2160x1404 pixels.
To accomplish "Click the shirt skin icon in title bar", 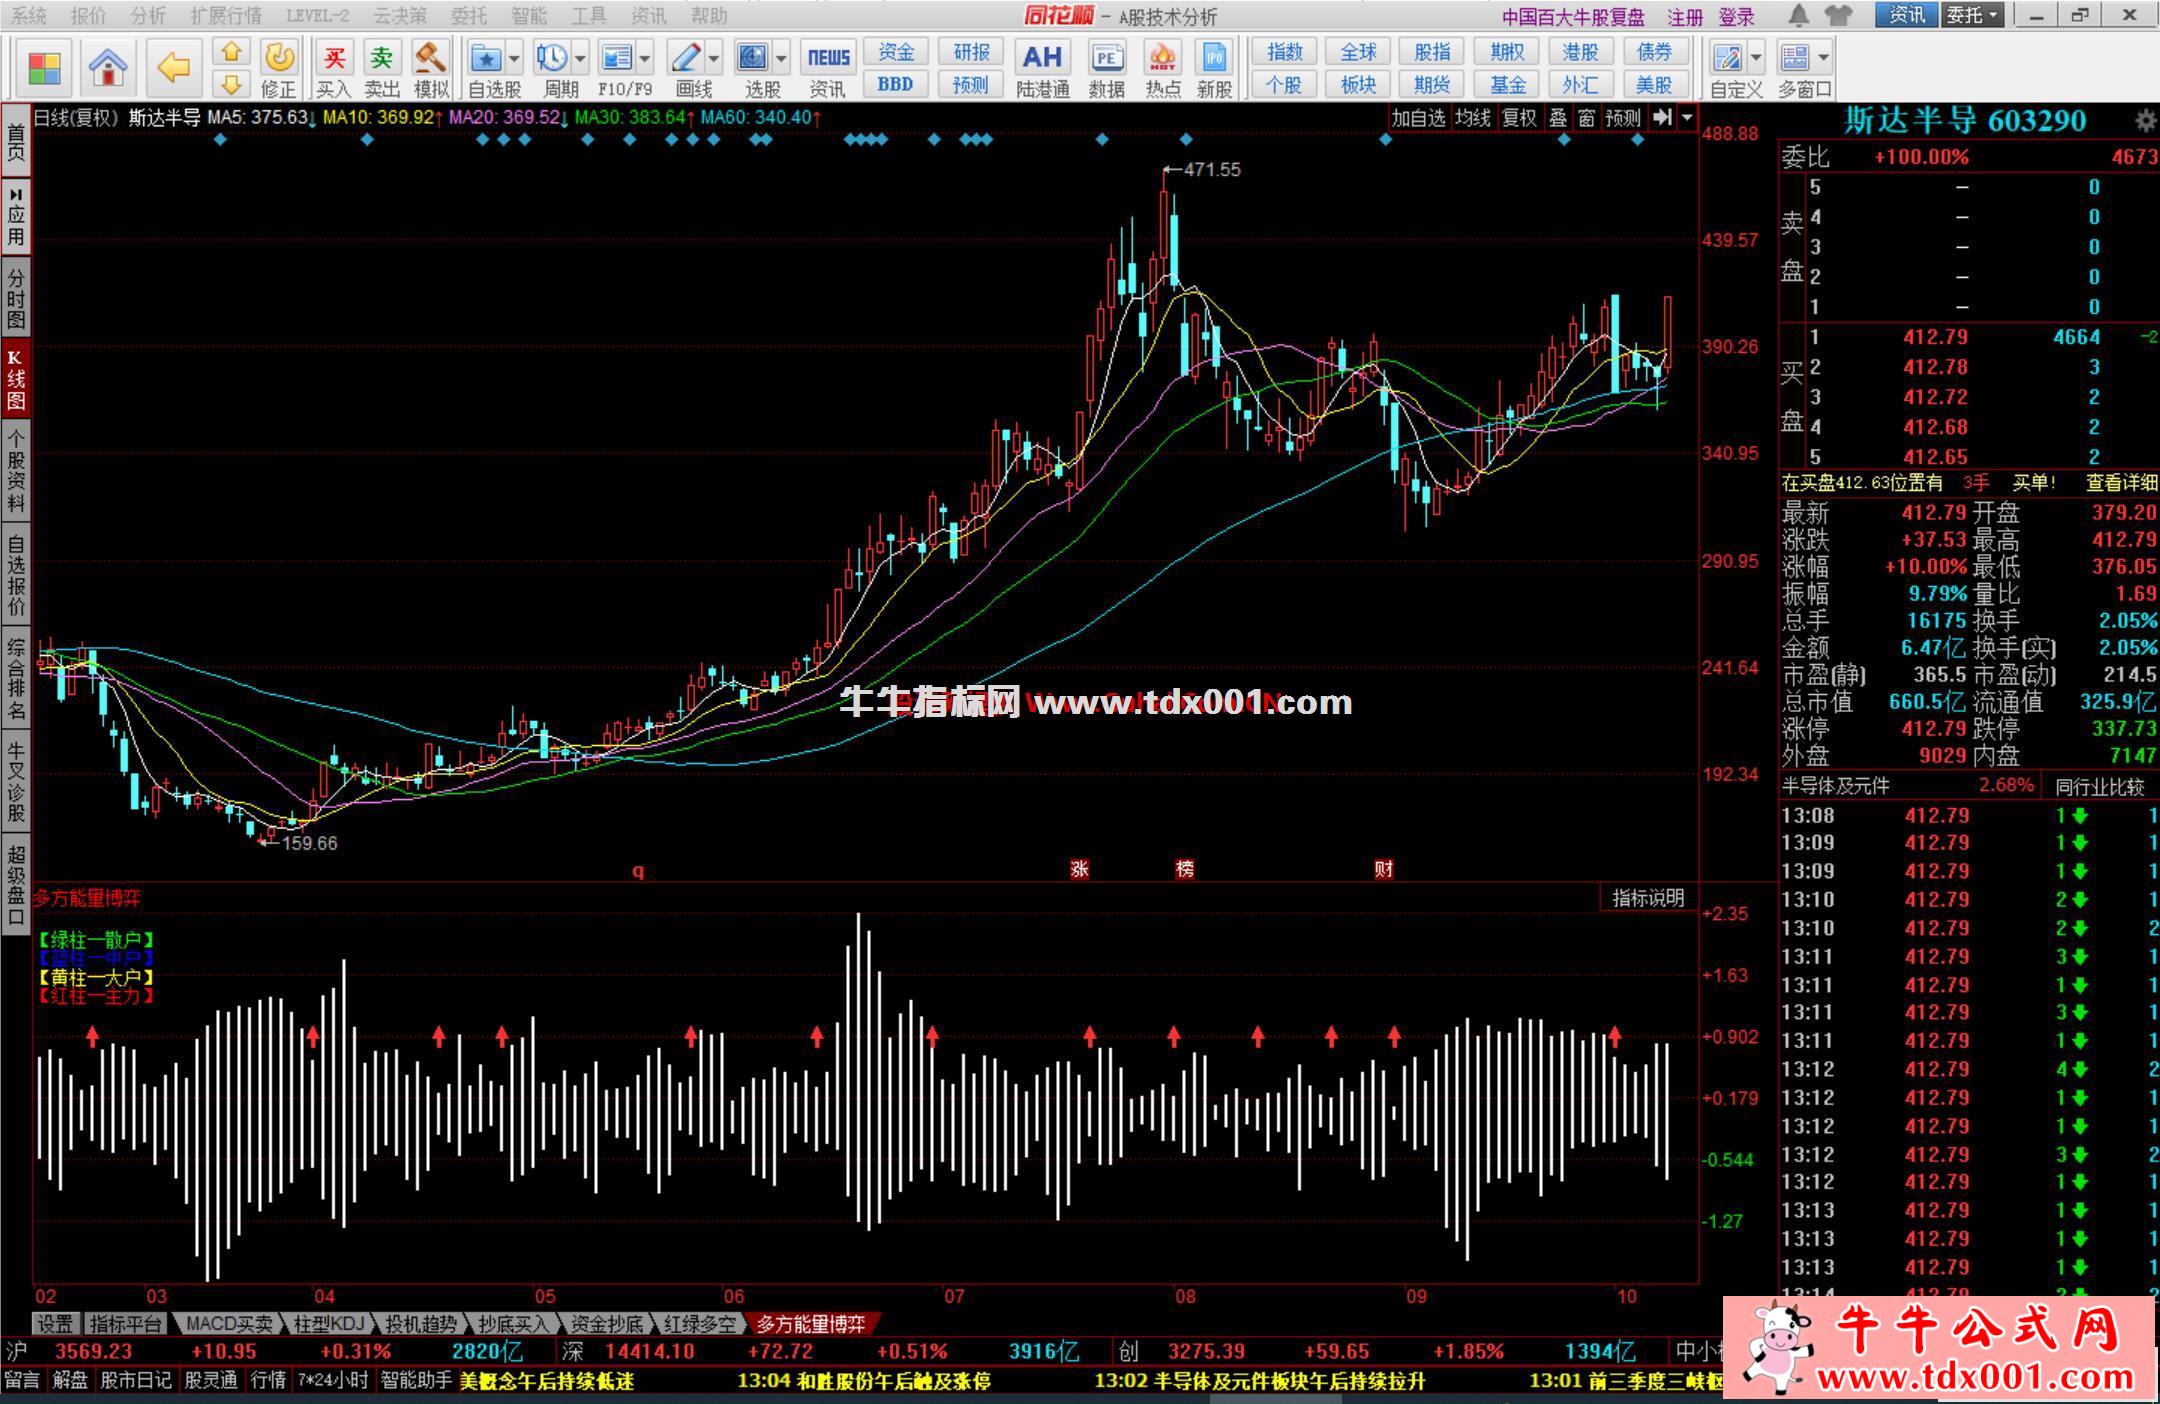I will pyautogui.click(x=1838, y=15).
